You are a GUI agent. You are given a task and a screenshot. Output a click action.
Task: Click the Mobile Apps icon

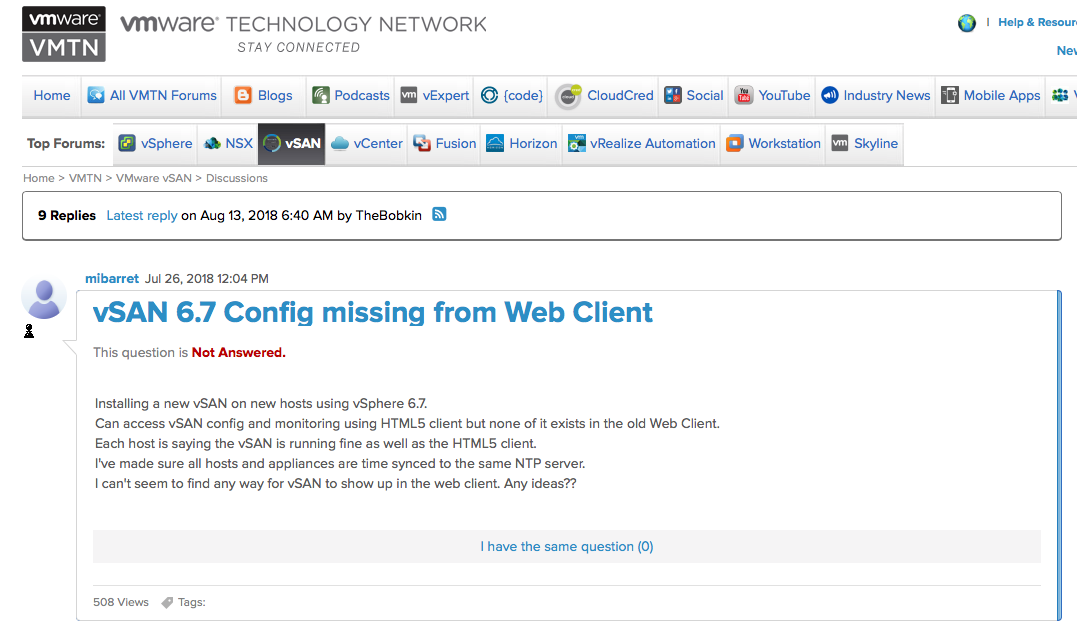click(x=950, y=95)
